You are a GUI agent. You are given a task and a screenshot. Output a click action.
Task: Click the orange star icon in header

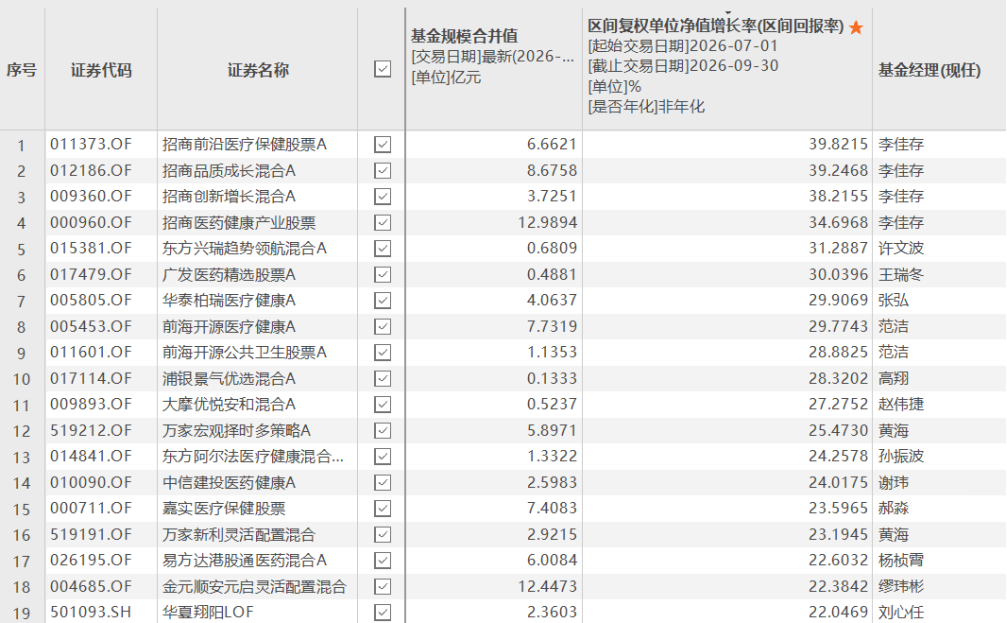pos(855,28)
